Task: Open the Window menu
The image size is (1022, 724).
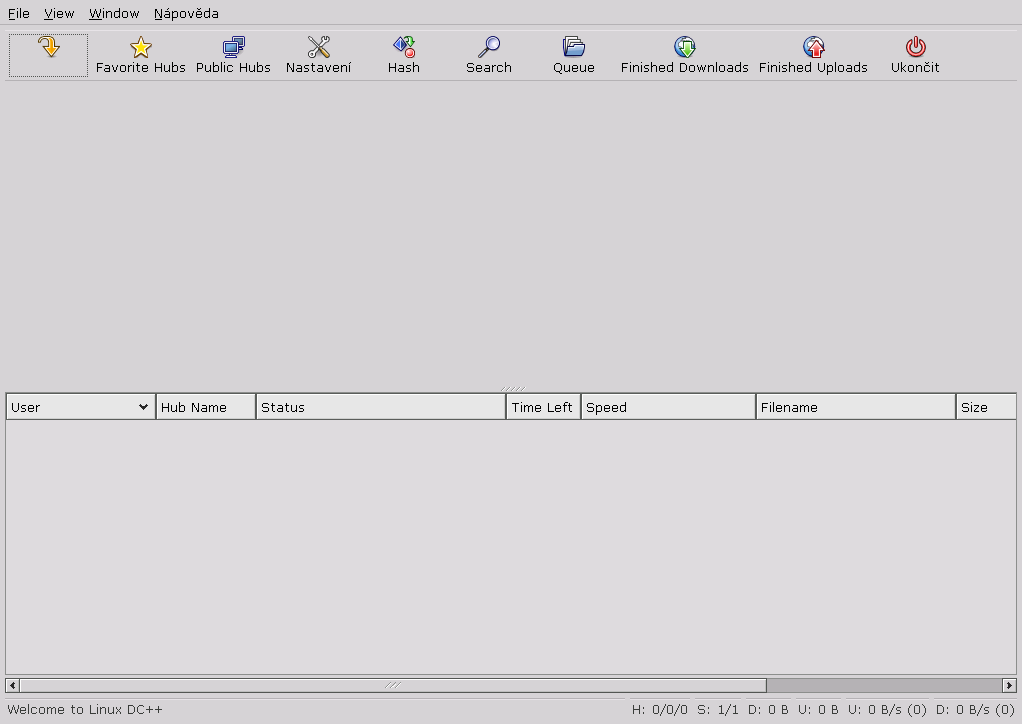Action: pyautogui.click(x=114, y=14)
